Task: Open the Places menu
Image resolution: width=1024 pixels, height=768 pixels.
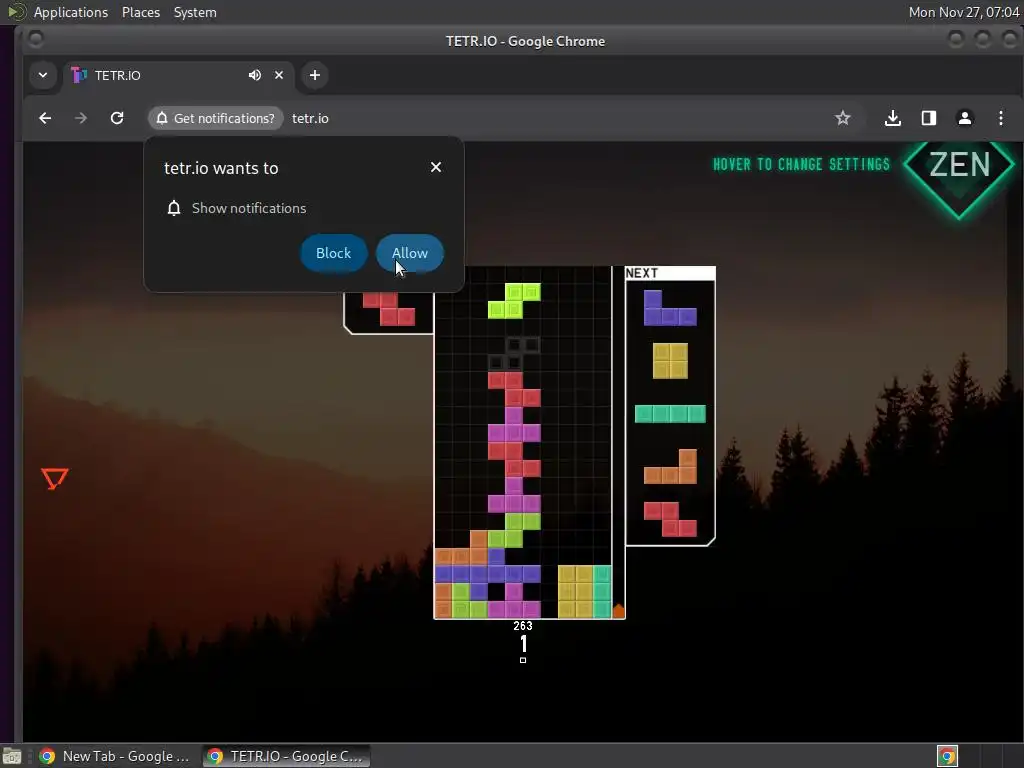Action: tap(141, 12)
